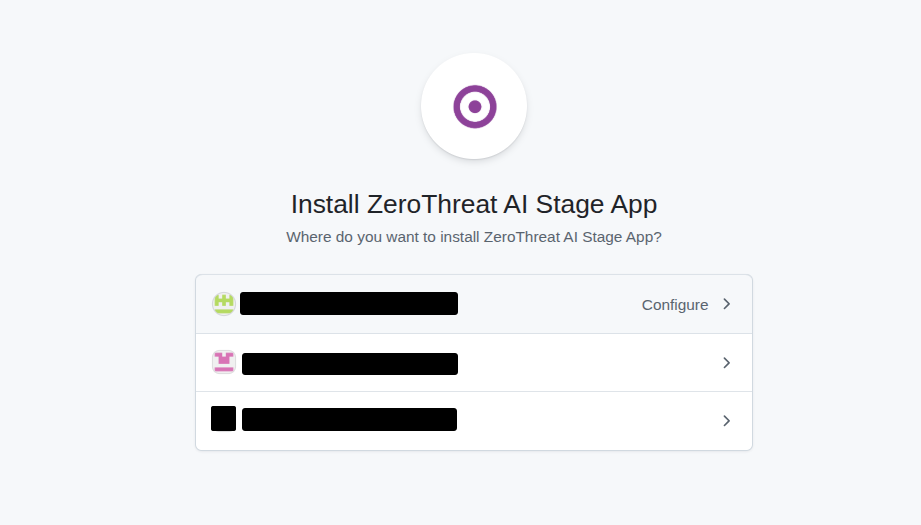Click empty middle area of black avatar row

(x=587, y=421)
